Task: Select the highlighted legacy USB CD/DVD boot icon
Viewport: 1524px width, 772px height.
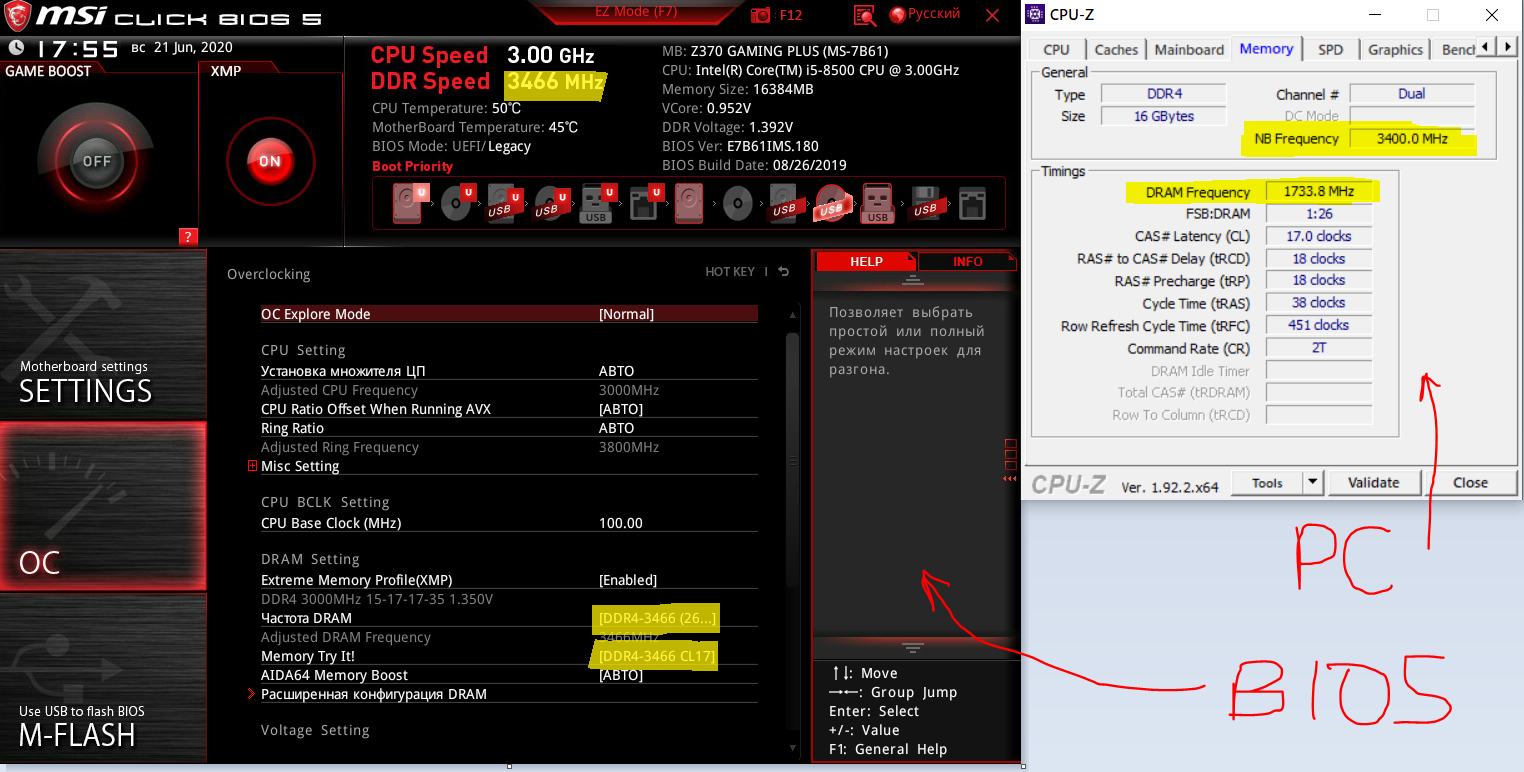Action: (x=831, y=203)
